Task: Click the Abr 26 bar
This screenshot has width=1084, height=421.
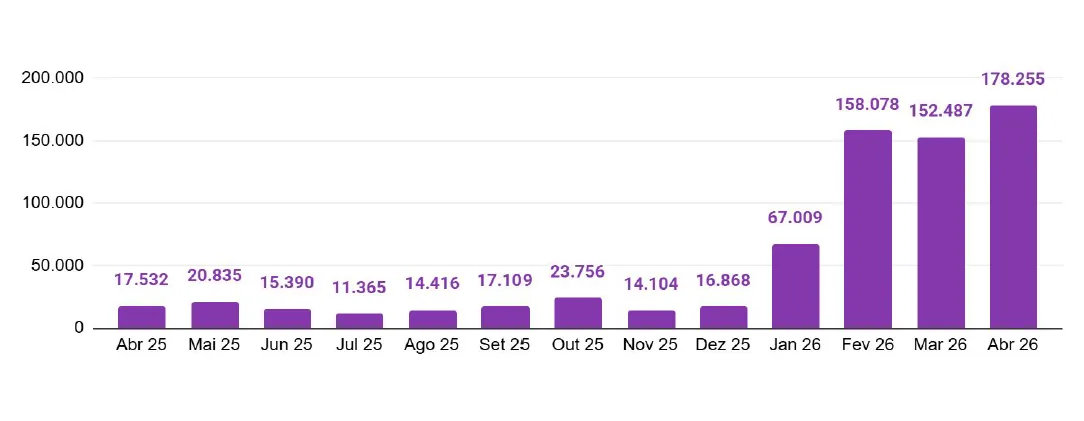Action: (x=1013, y=217)
